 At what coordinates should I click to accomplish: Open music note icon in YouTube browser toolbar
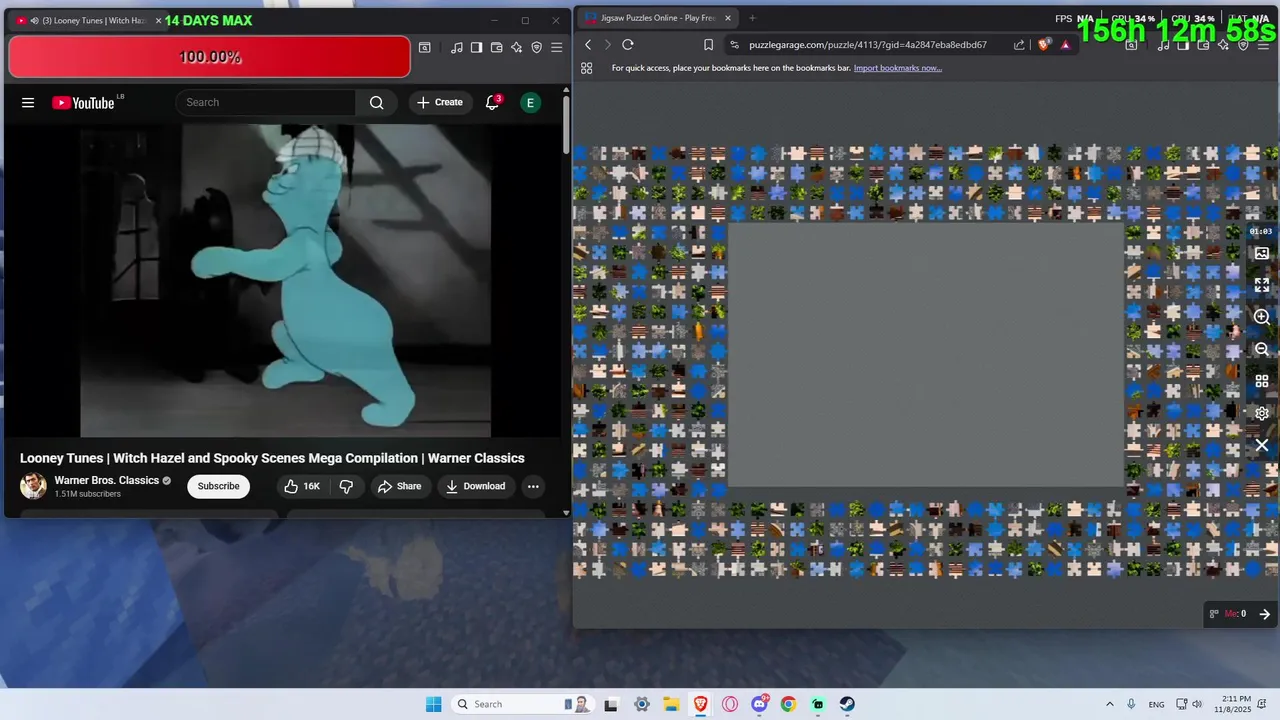coord(457,47)
